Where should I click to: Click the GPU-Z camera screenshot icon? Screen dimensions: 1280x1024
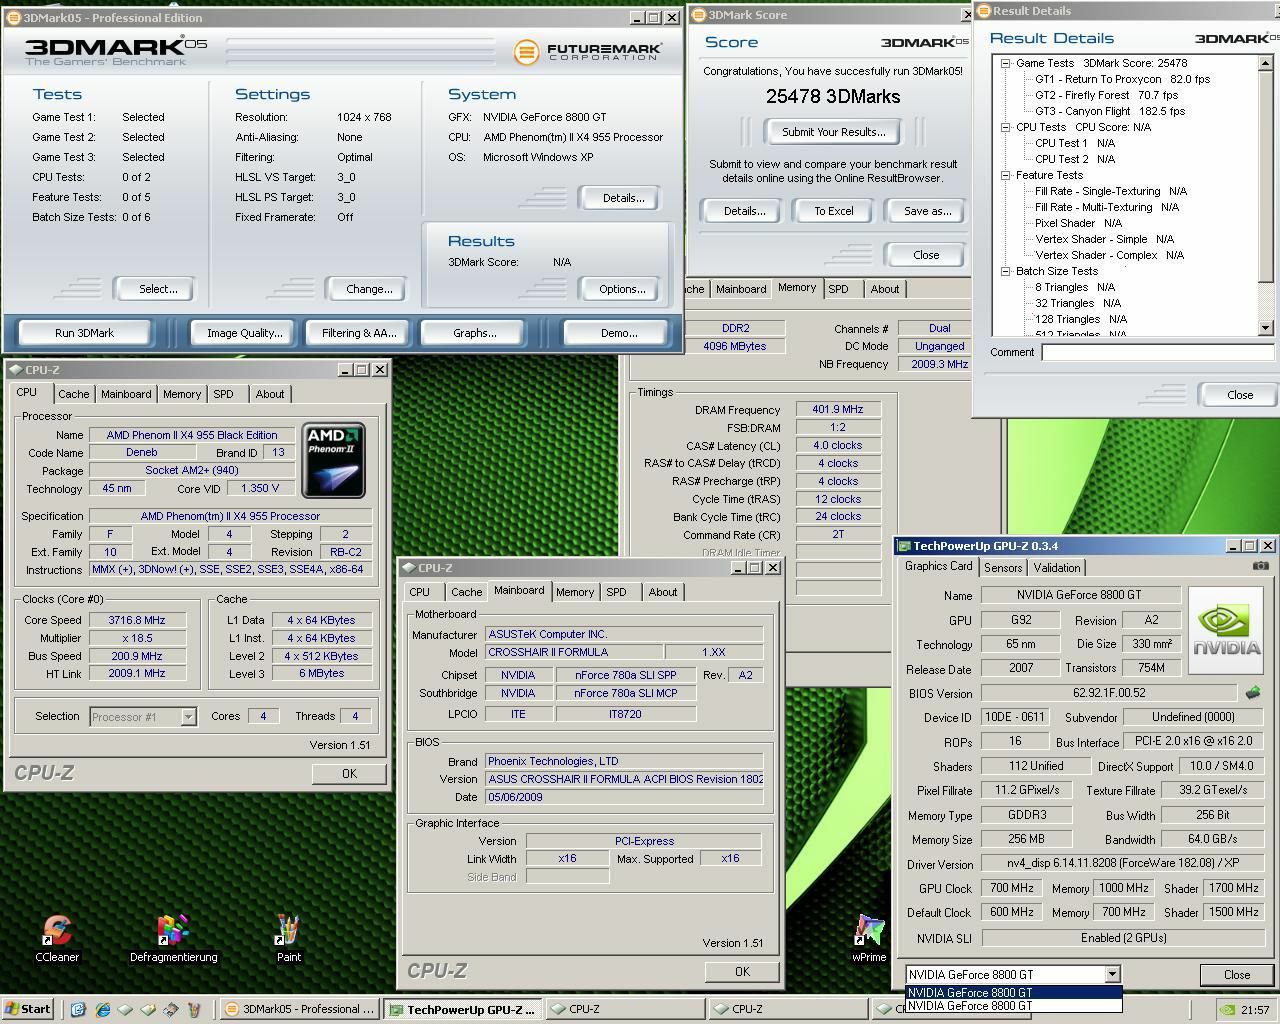pos(1260,566)
